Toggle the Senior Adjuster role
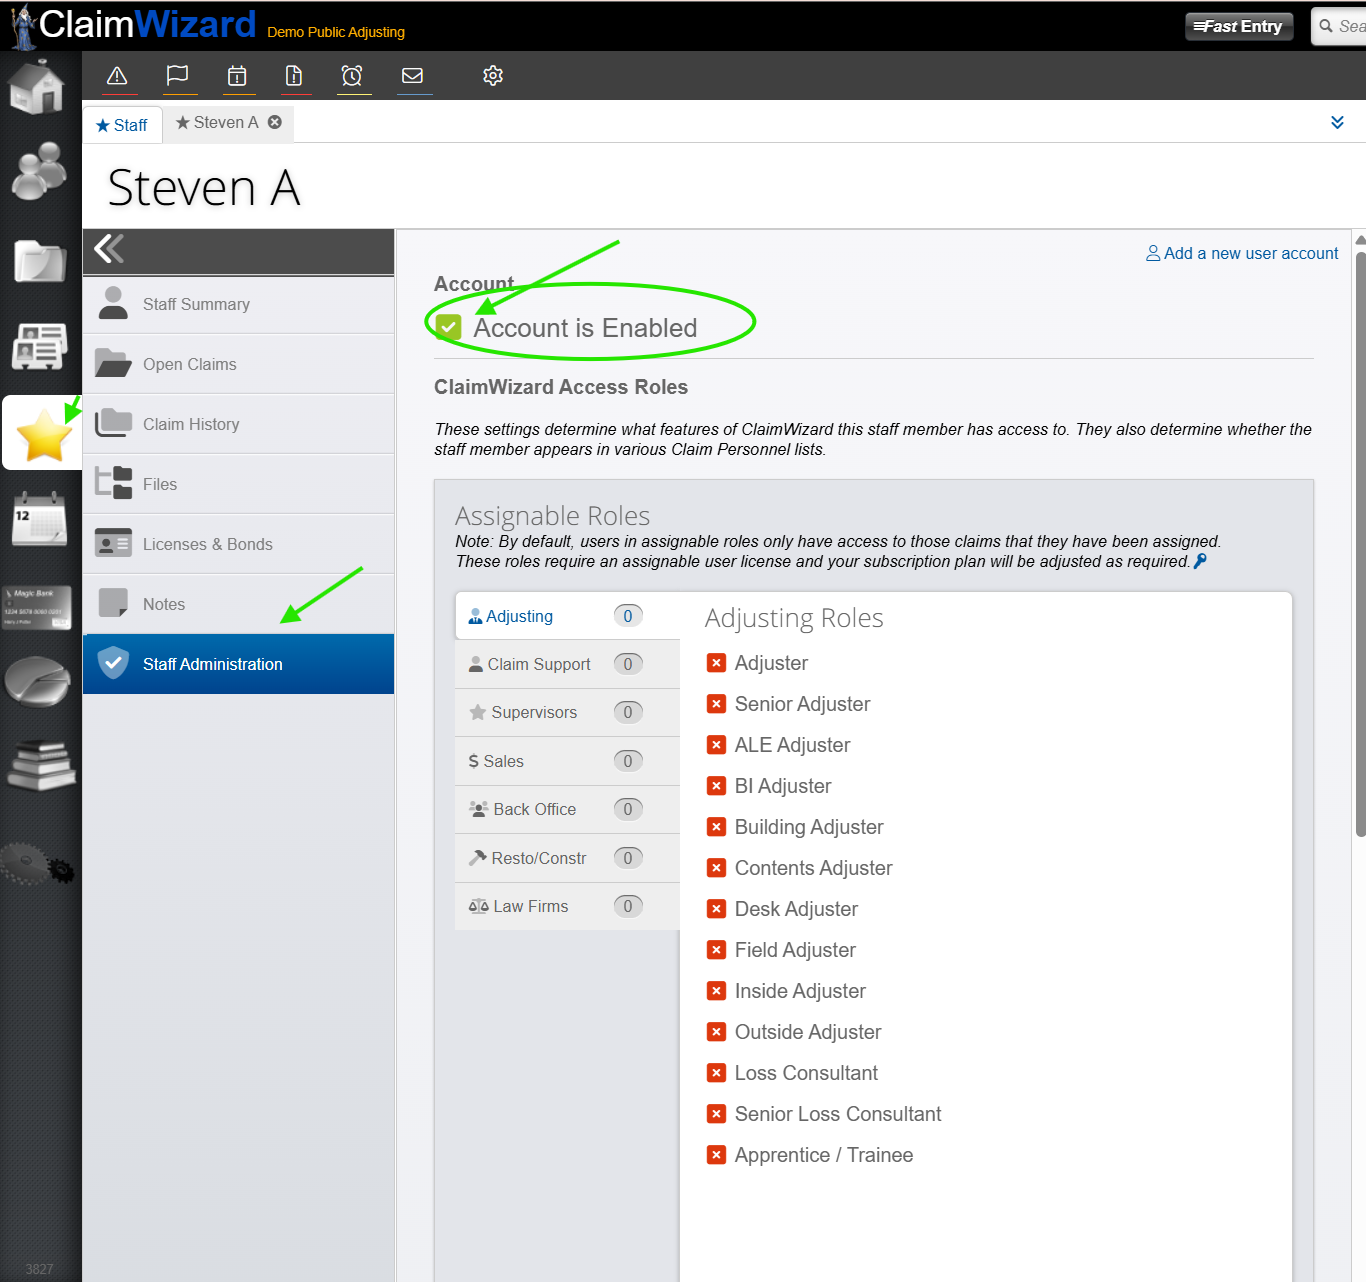The width and height of the screenshot is (1366, 1282). tap(716, 704)
